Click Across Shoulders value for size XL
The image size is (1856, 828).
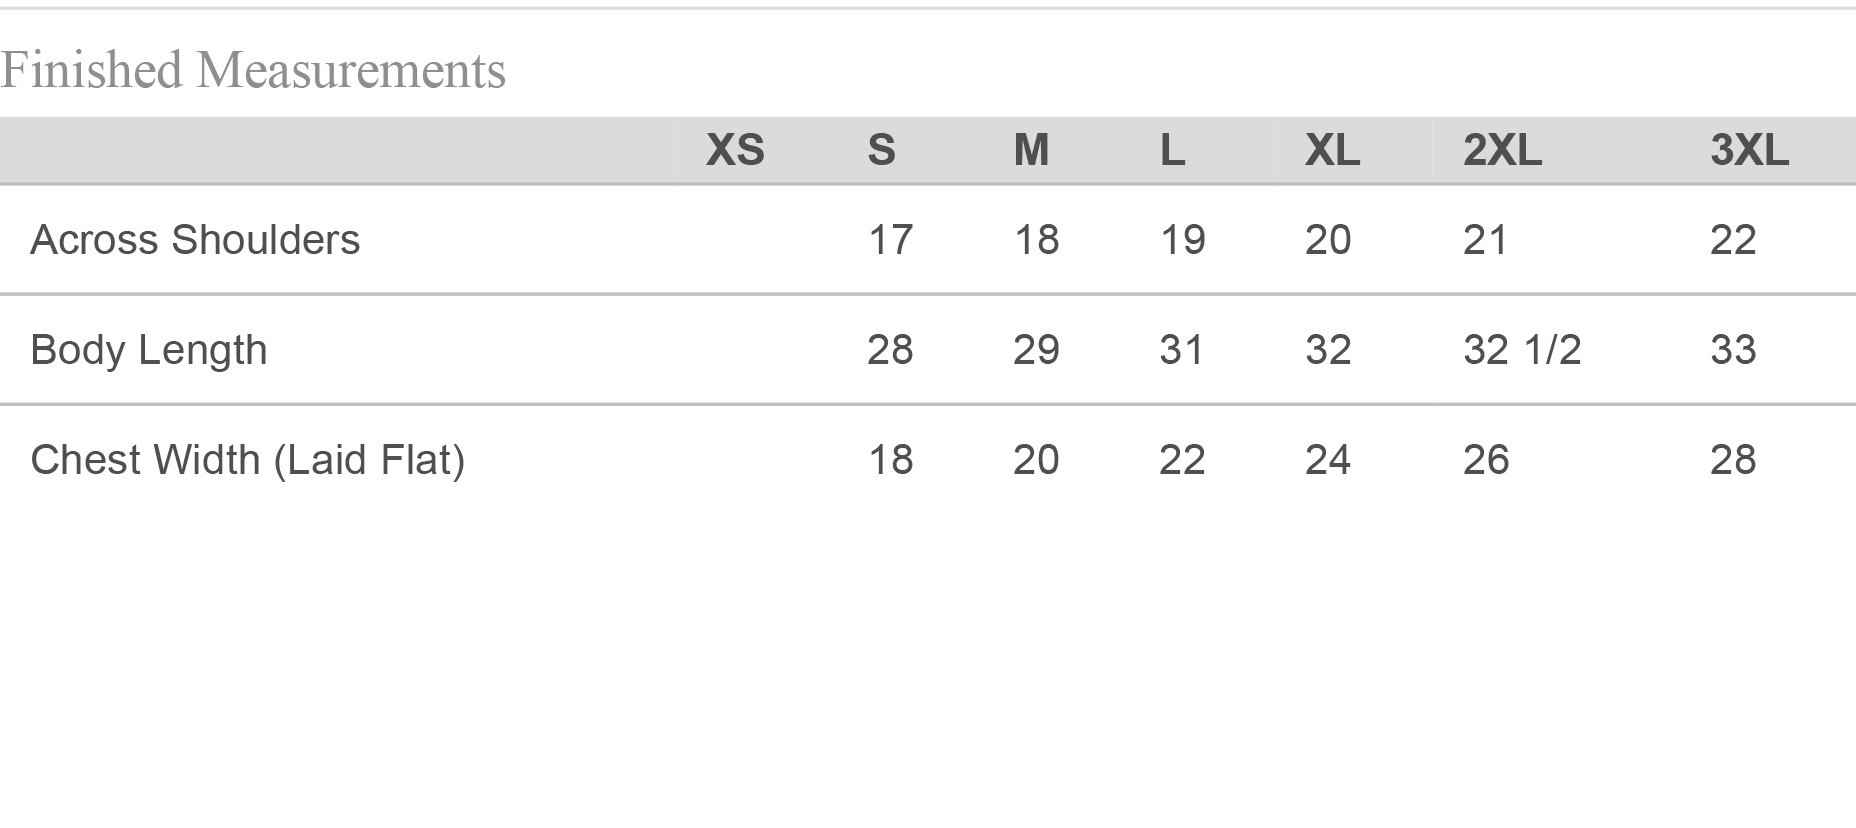pyautogui.click(x=1328, y=240)
